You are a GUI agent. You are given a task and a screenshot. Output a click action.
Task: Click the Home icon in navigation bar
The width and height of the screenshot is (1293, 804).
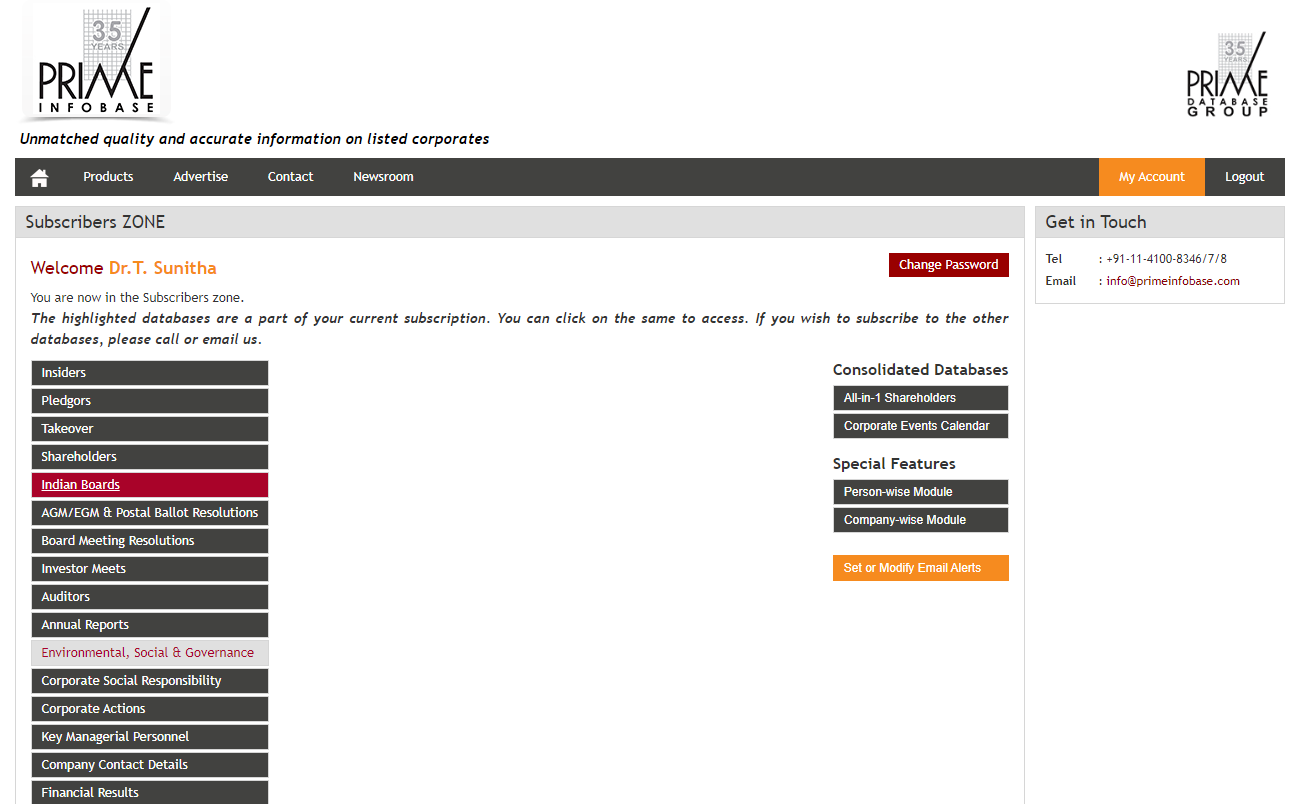pos(40,177)
